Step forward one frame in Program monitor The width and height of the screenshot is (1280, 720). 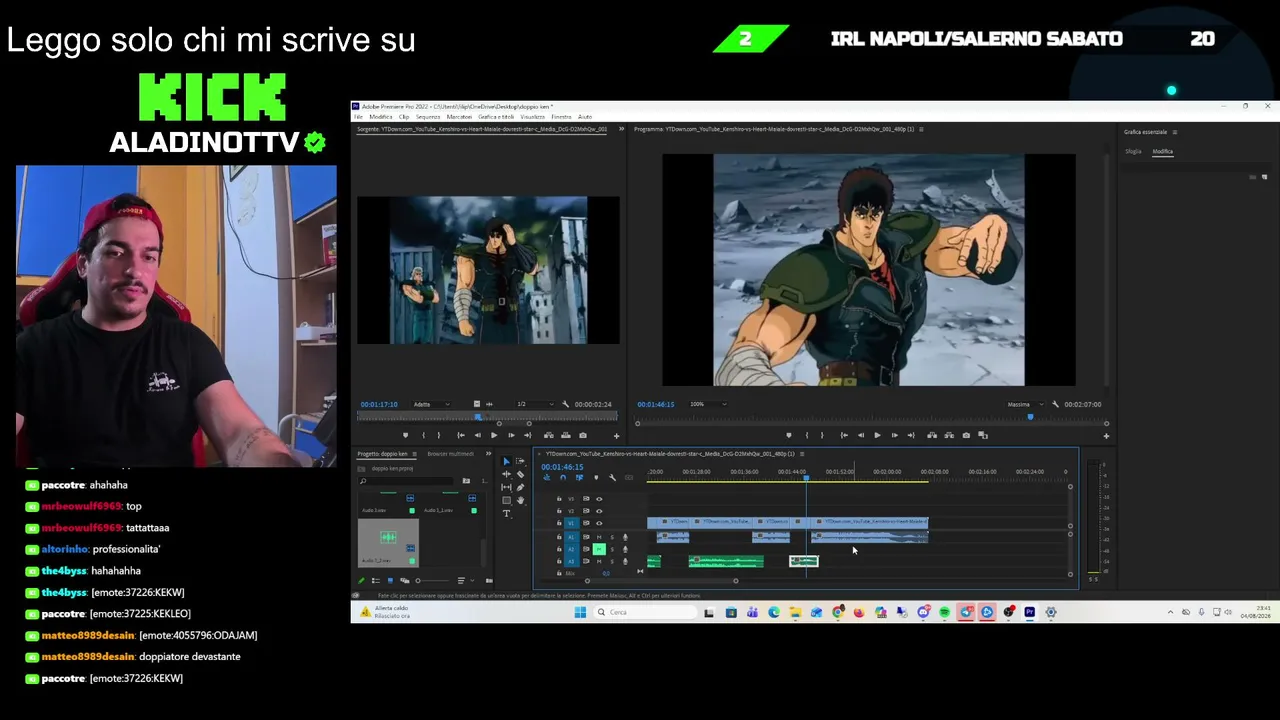(894, 435)
